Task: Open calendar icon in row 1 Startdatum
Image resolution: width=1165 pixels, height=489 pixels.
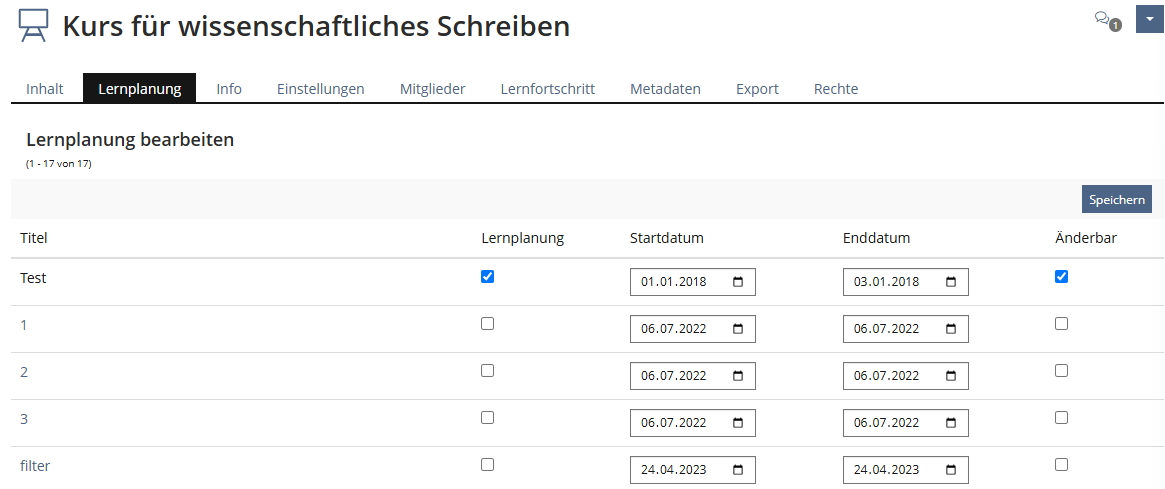Action: [x=738, y=329]
